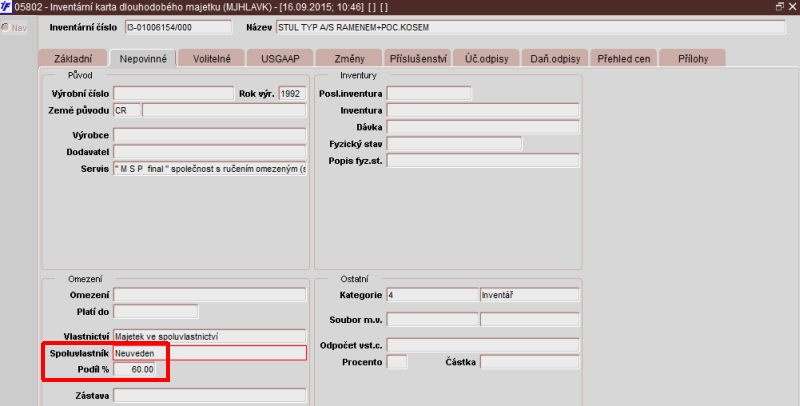
Task: Click the Ostatní group label
Action: (355, 279)
